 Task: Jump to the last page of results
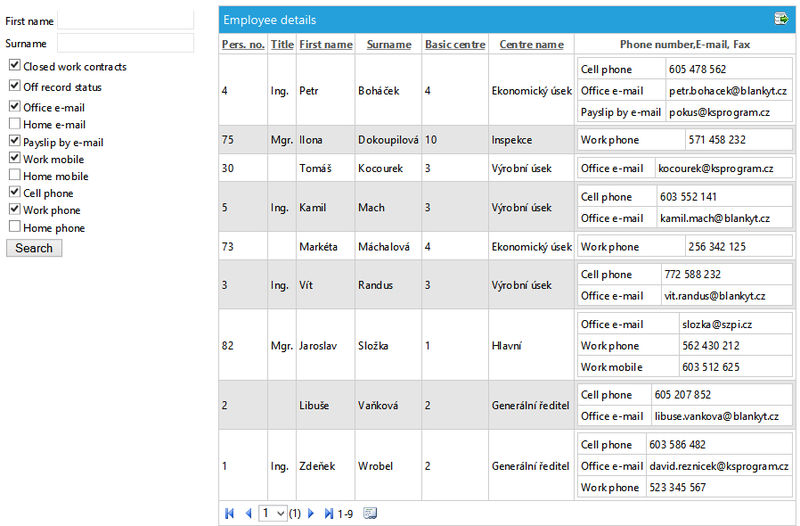(x=329, y=513)
